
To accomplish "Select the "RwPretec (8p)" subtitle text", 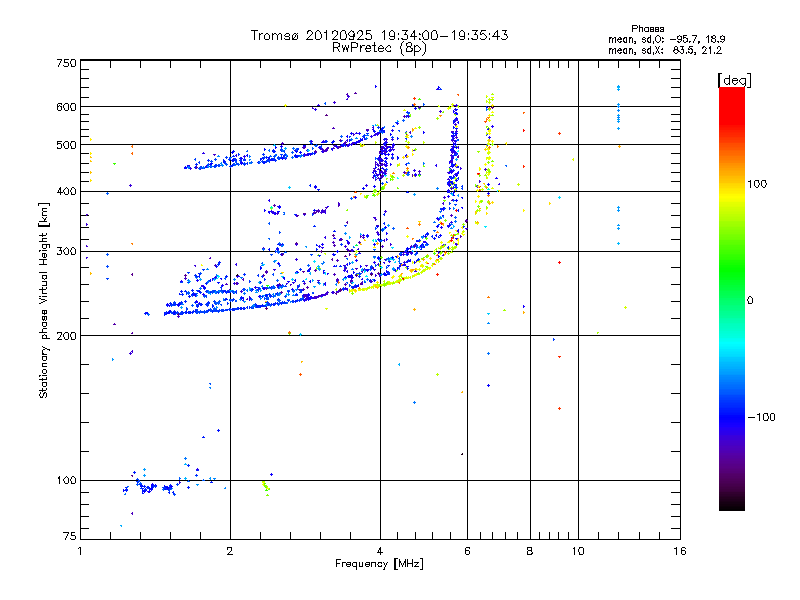I will (379, 48).
